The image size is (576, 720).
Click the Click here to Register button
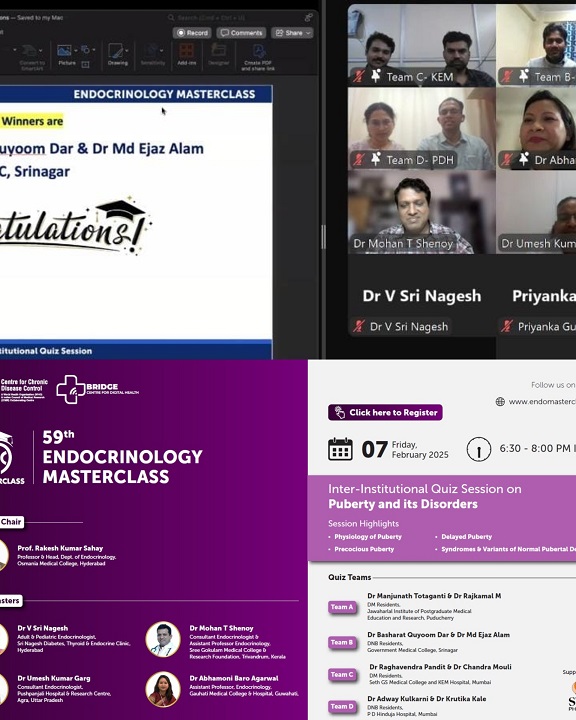pos(385,412)
